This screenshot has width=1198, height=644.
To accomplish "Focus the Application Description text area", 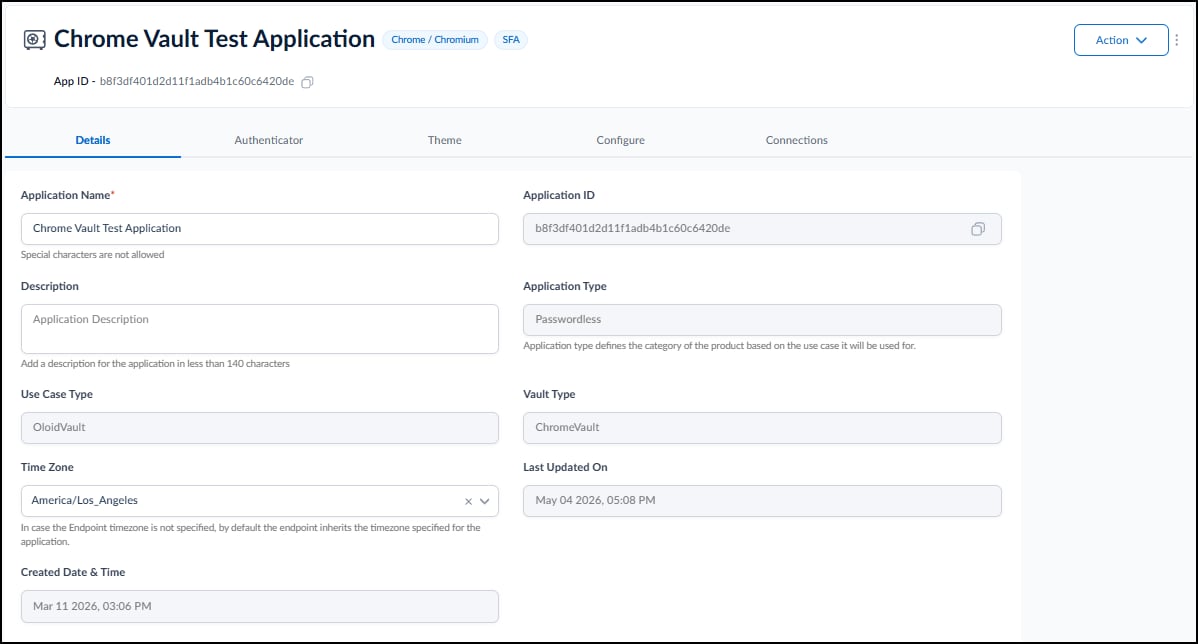I will pos(260,328).
